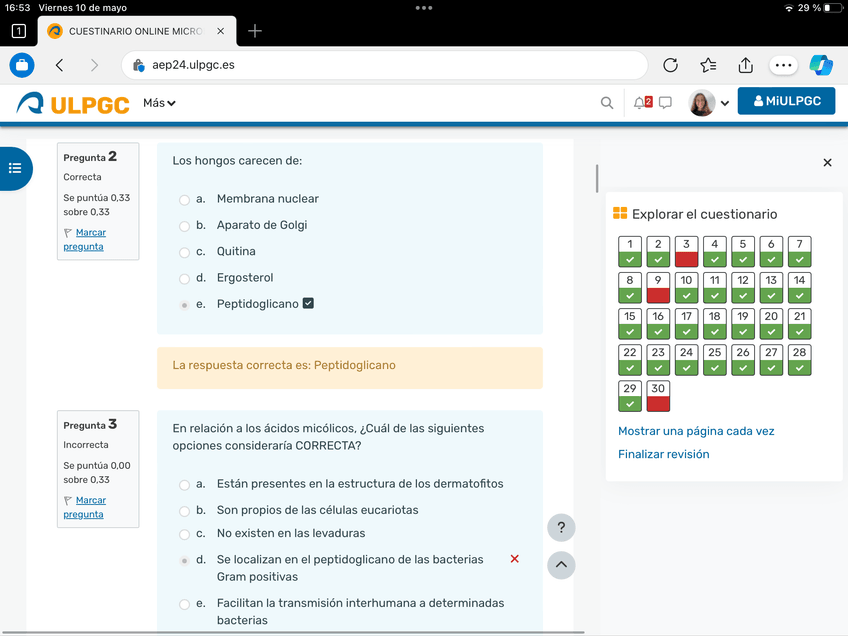Click the MiULPGC button
This screenshot has width=848, height=636.
coord(786,101)
